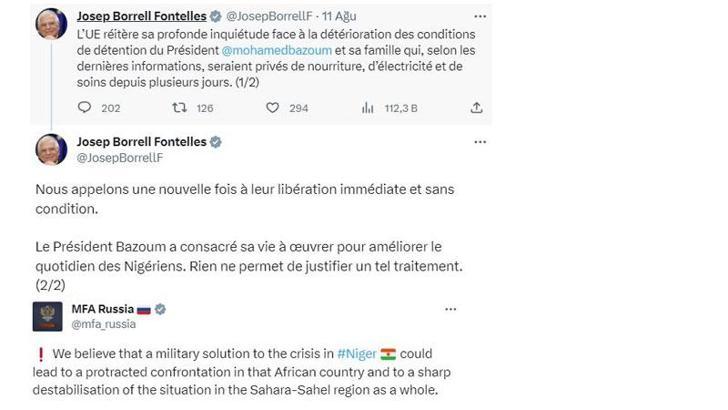
Task: Open Josep Borrell's profile picture in first tweet
Action: point(51,23)
